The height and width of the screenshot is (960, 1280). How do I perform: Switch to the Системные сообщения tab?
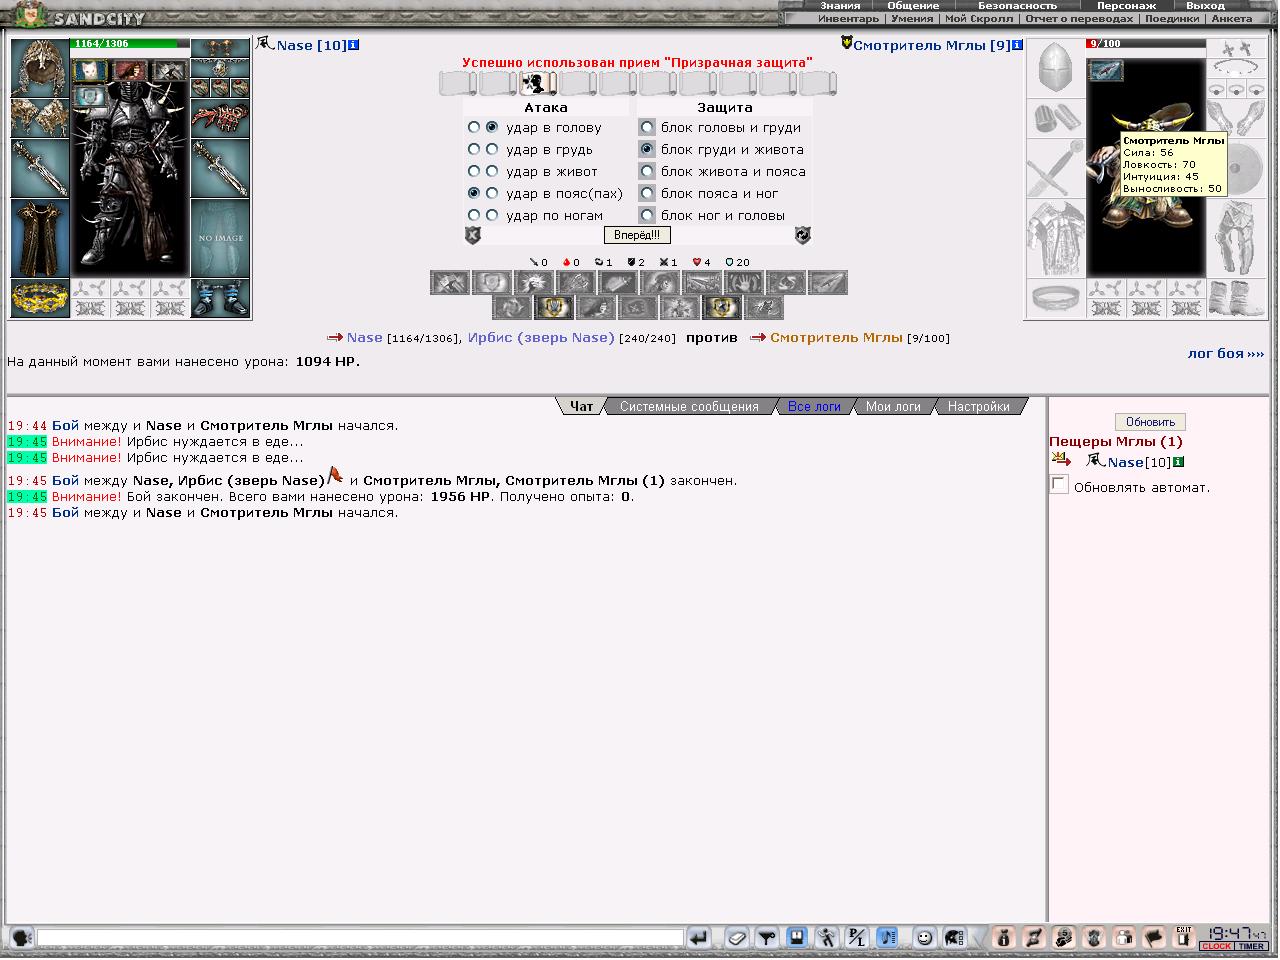[x=689, y=406]
